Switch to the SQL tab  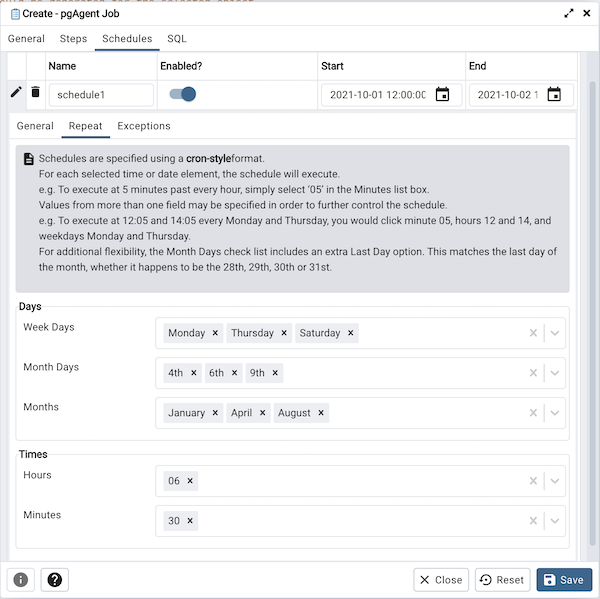click(176, 39)
